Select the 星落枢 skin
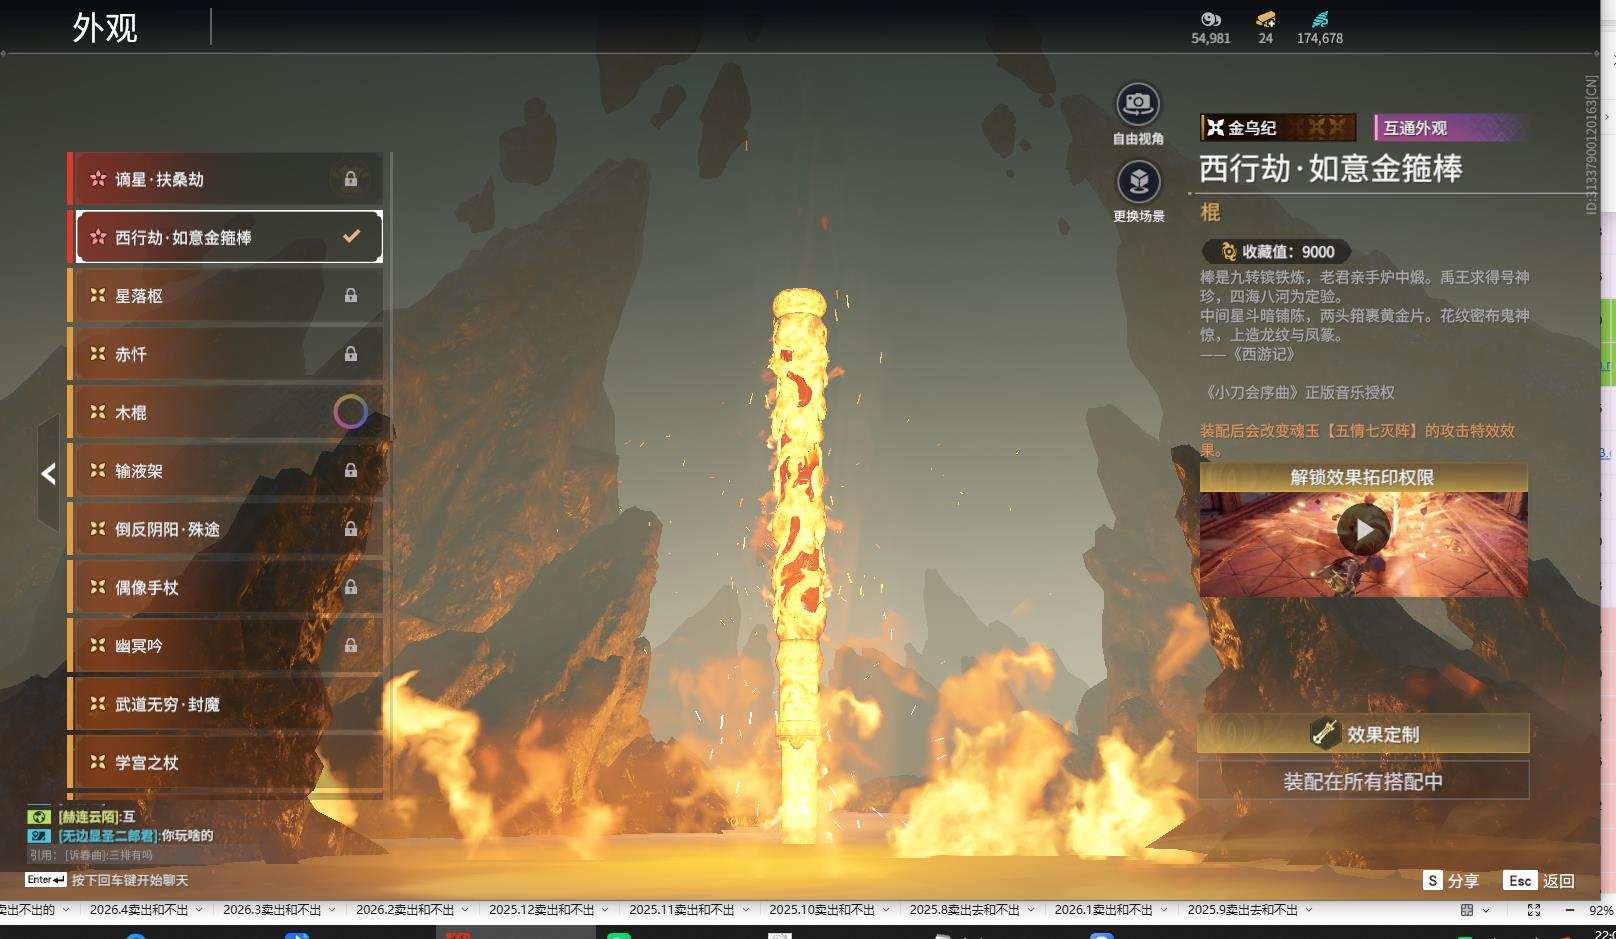 click(225, 295)
